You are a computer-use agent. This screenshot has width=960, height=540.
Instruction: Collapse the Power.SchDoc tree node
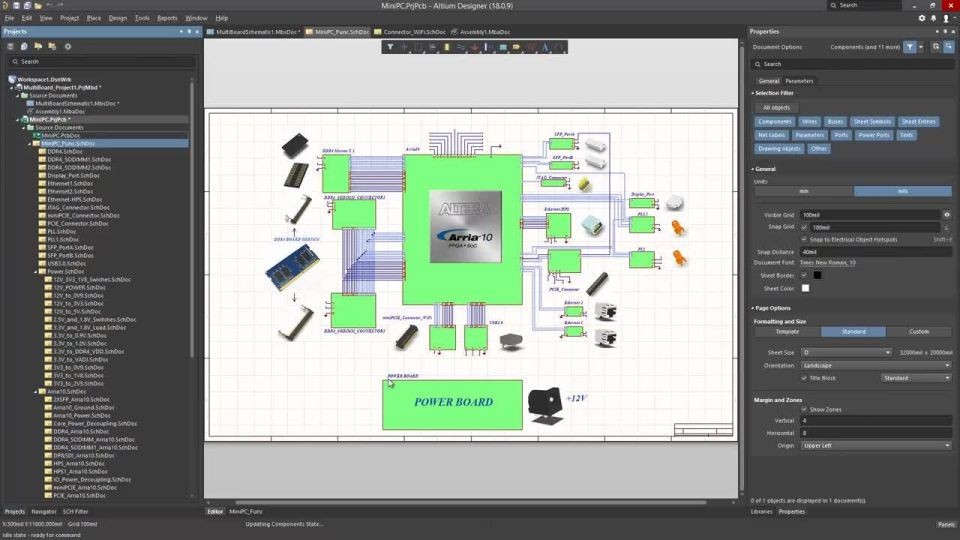pyautogui.click(x=36, y=271)
